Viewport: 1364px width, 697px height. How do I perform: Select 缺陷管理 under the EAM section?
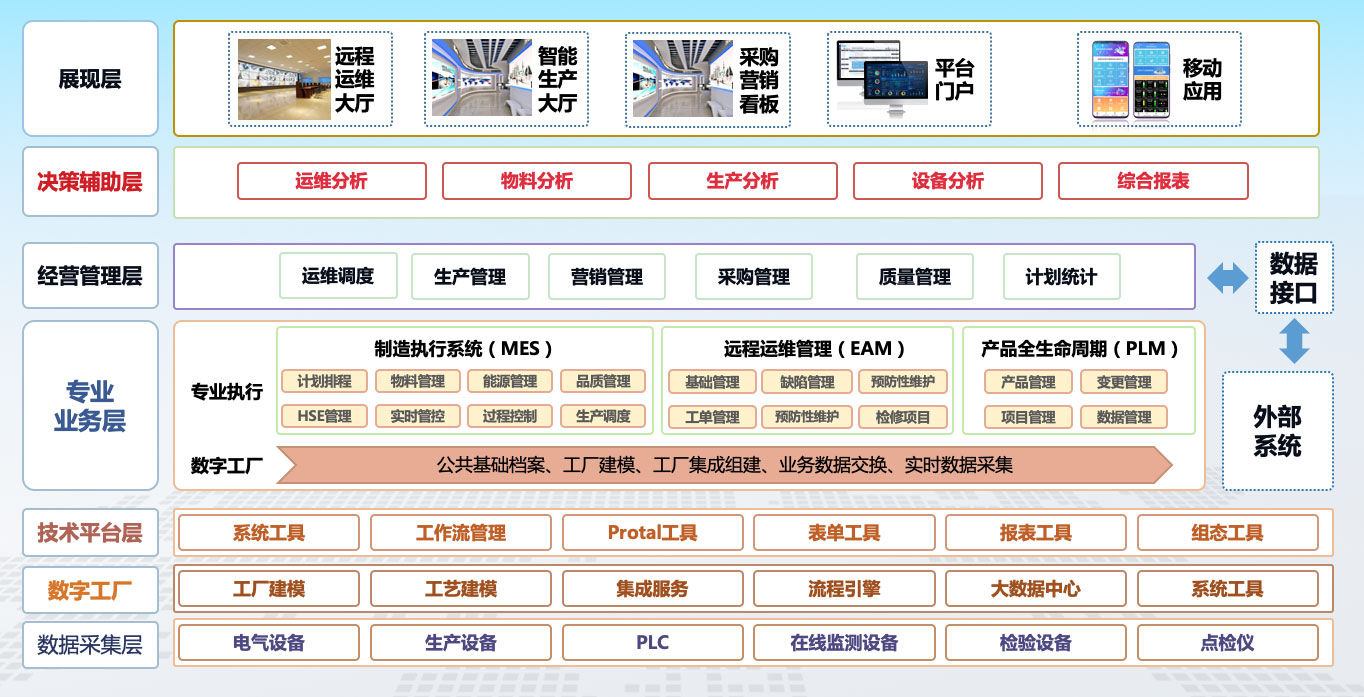pos(806,382)
